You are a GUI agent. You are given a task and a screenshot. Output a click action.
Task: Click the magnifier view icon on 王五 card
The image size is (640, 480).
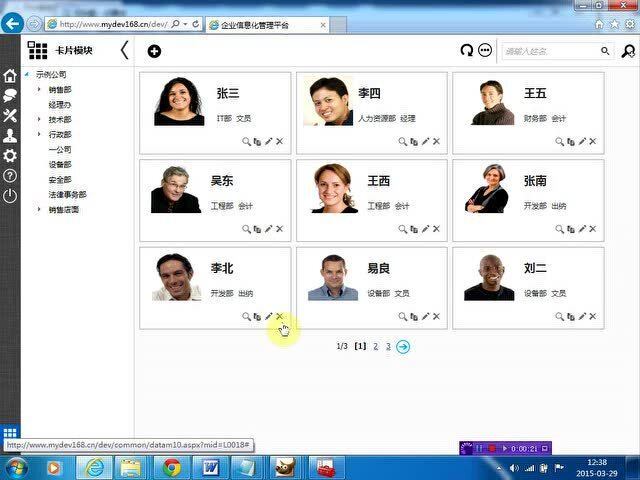[x=560, y=142]
